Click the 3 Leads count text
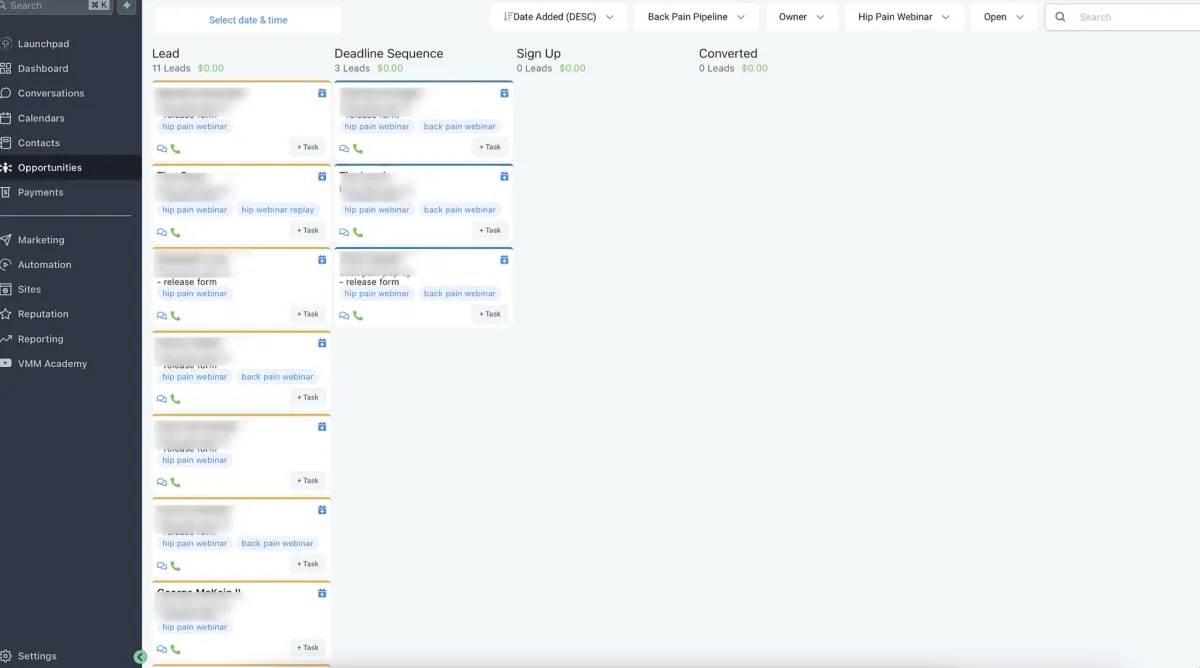1200x668 pixels. click(352, 69)
